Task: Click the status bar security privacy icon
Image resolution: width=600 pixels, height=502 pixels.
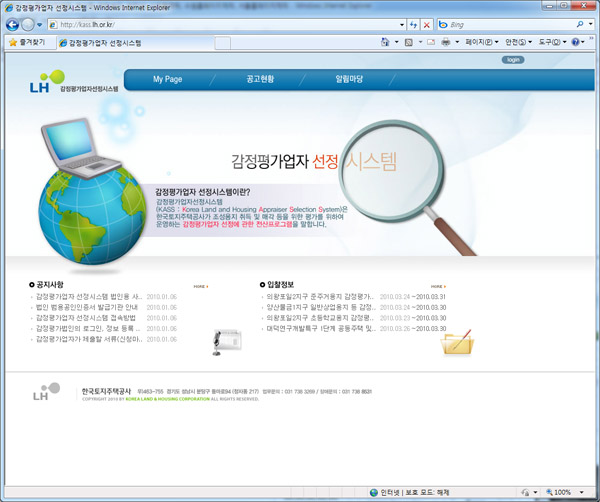Action: [526, 492]
